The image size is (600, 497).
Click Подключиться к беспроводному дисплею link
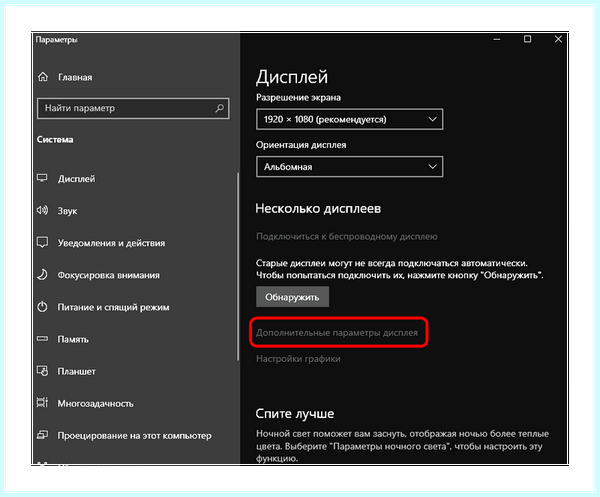[x=347, y=236]
